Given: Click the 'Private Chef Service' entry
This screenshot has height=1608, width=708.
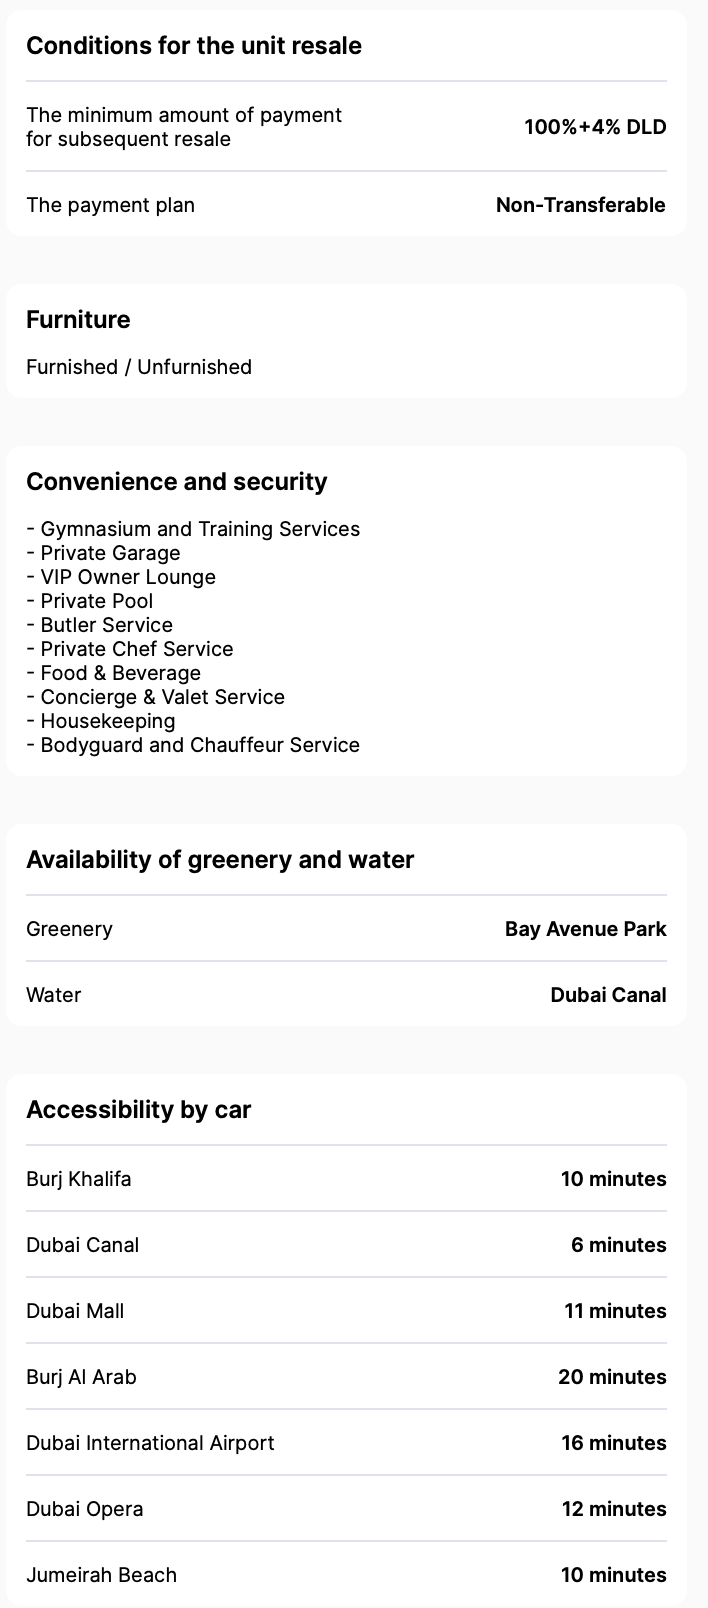Looking at the screenshot, I should 137,649.
